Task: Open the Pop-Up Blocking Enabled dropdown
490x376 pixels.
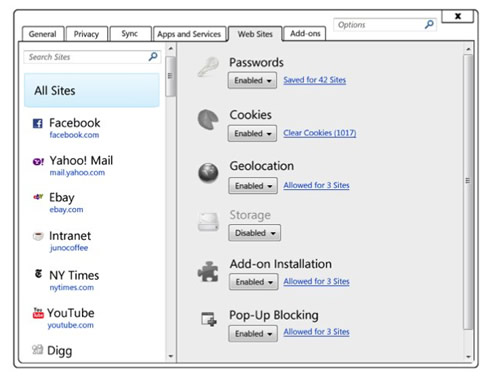Action: tap(253, 333)
